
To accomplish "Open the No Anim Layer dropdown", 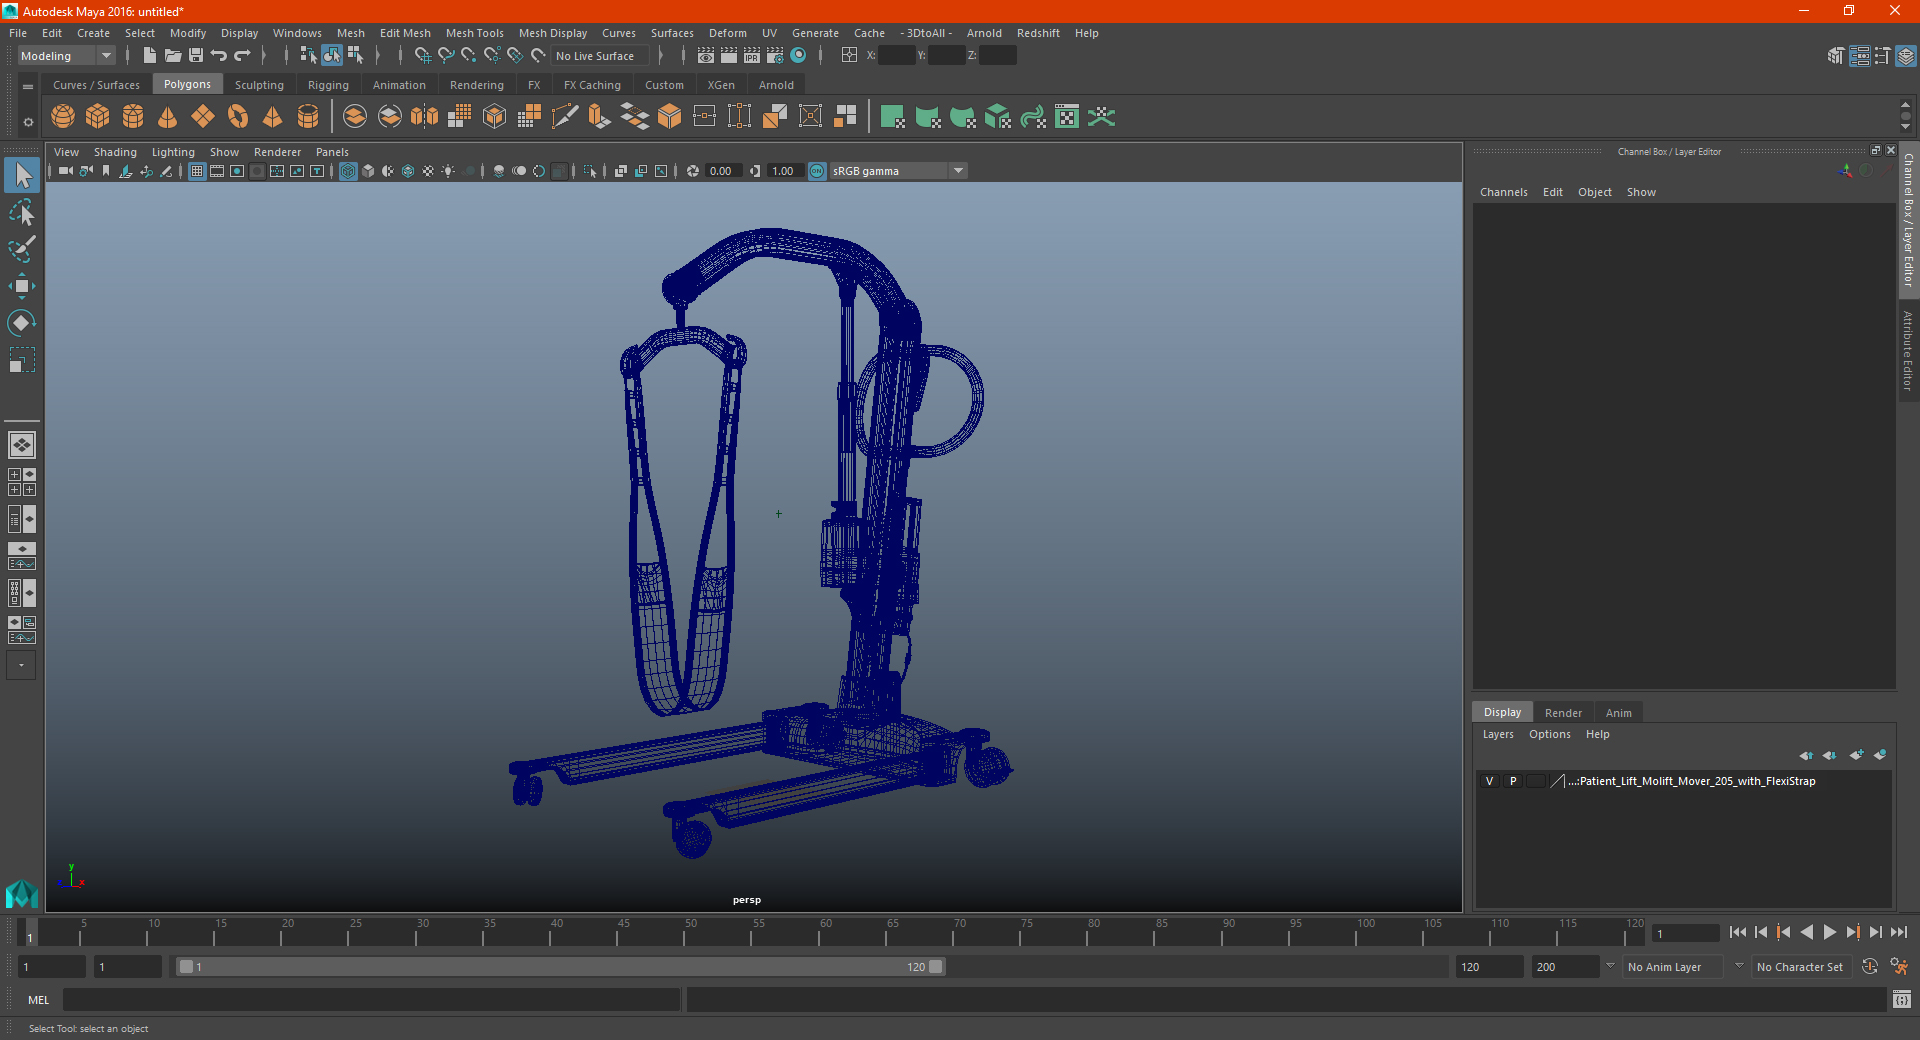I will point(1673,967).
